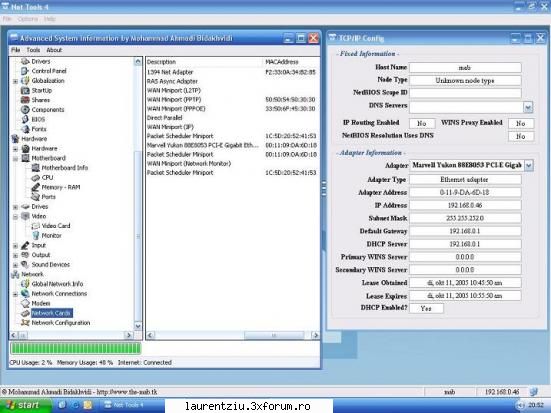The height and width of the screenshot is (413, 551).
Task: Select the BIOS icon
Action: point(25,119)
